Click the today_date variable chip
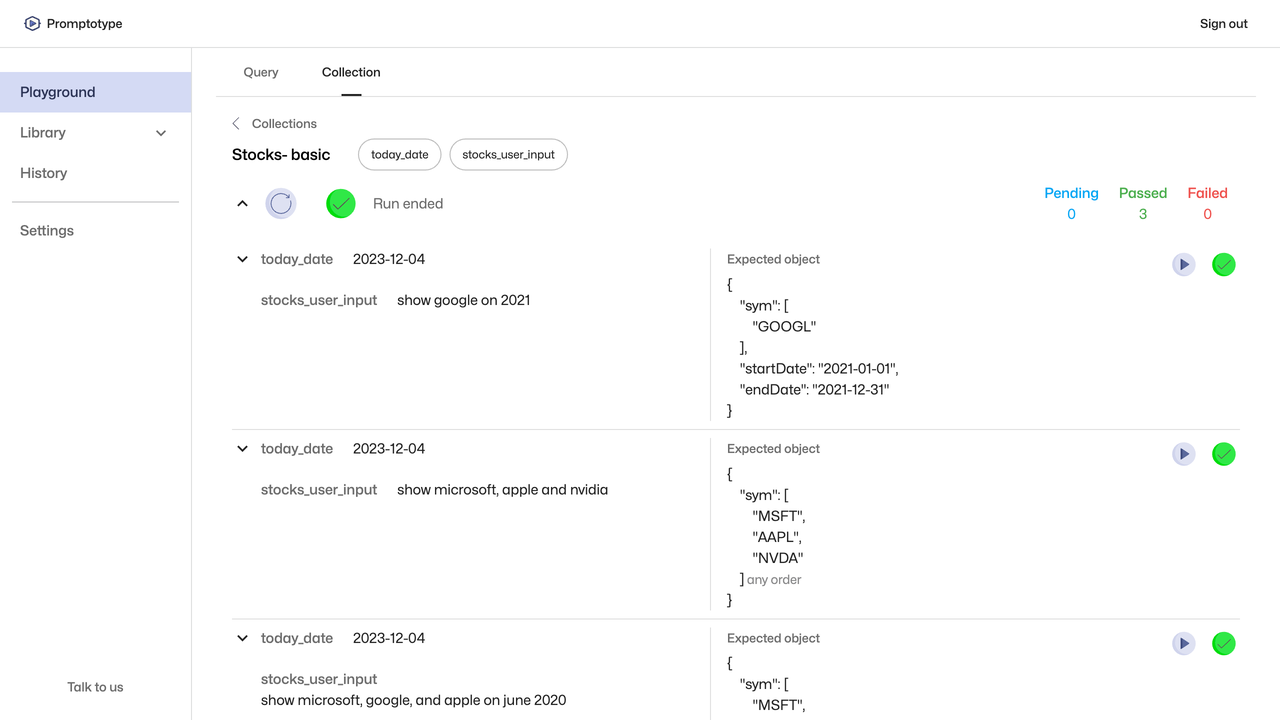 coord(400,155)
